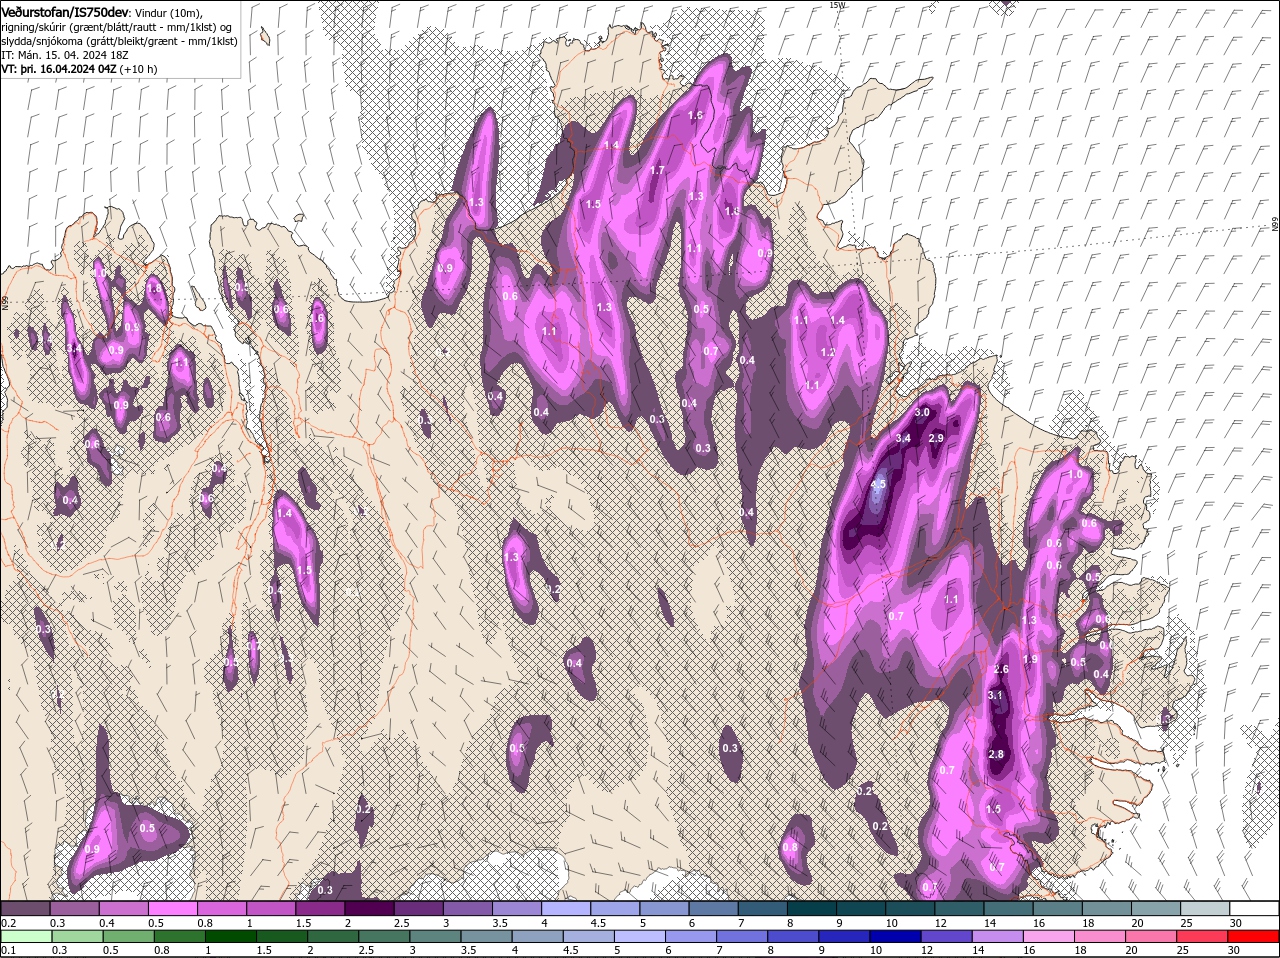
Task: Click the map precipitation value 3.1
Action: pyautogui.click(x=995, y=695)
